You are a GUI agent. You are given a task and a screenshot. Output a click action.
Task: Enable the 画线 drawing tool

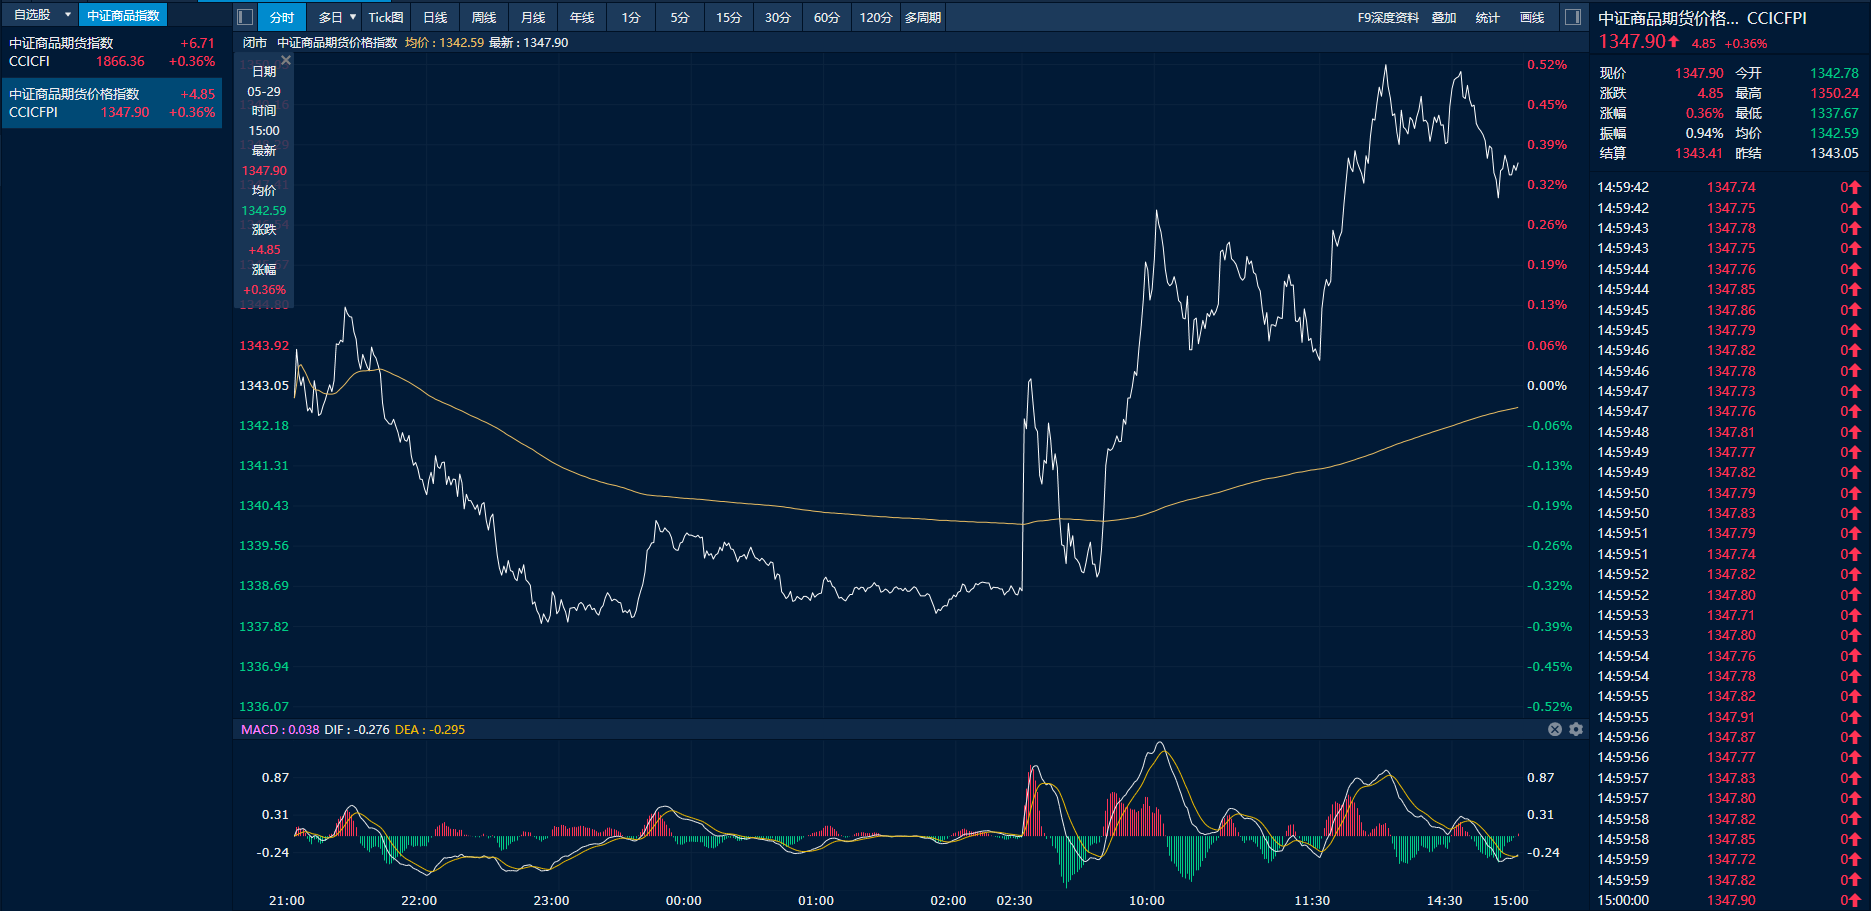1531,17
